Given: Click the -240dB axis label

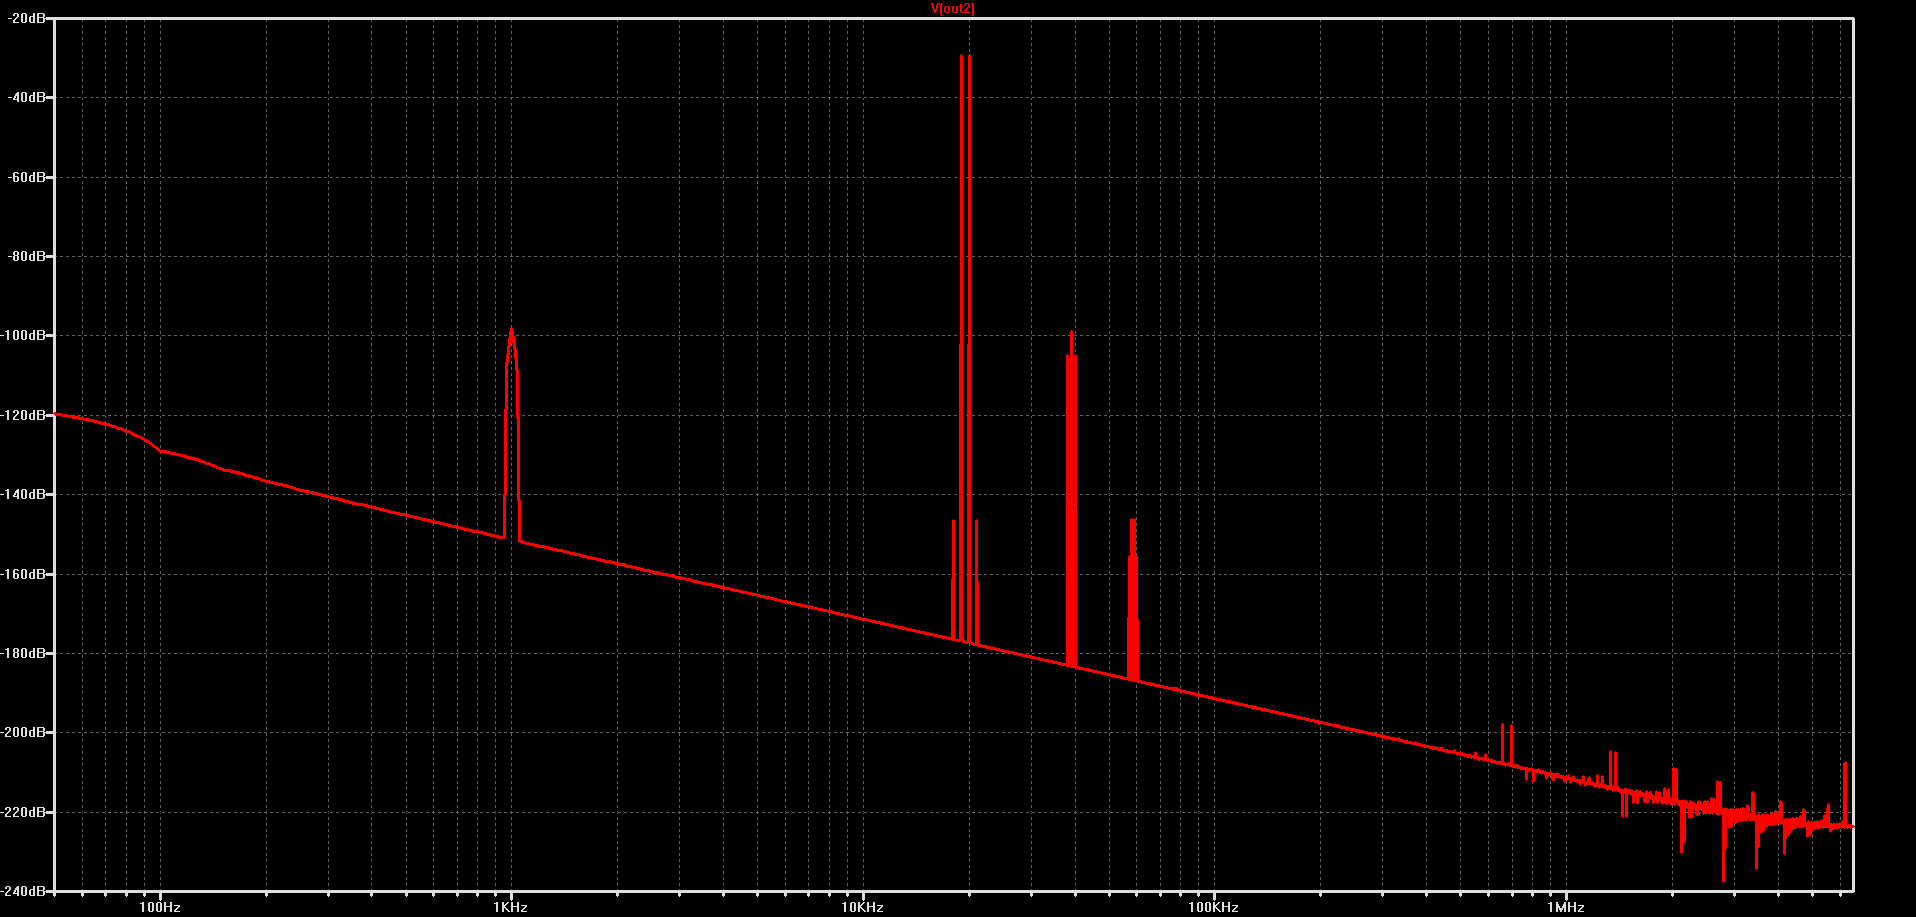Looking at the screenshot, I should click(x=23, y=890).
